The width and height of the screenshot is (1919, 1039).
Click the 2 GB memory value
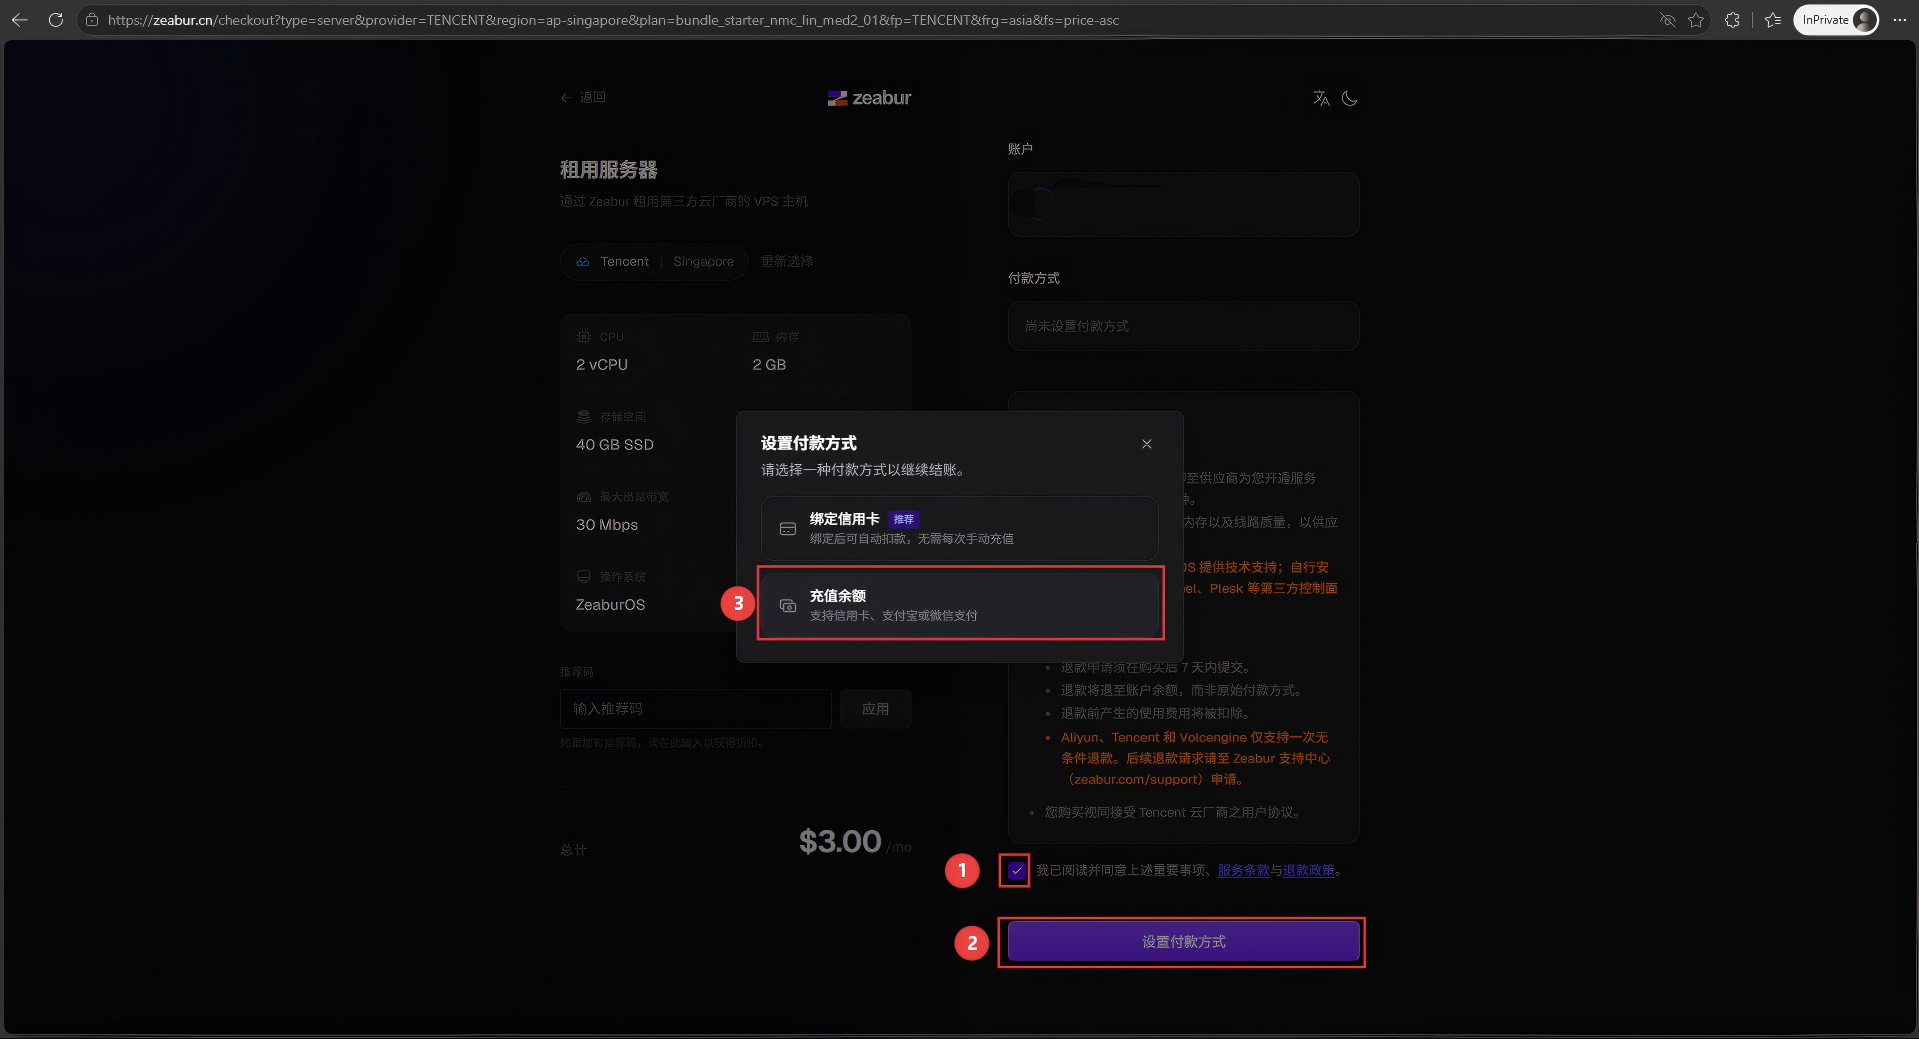click(x=769, y=365)
